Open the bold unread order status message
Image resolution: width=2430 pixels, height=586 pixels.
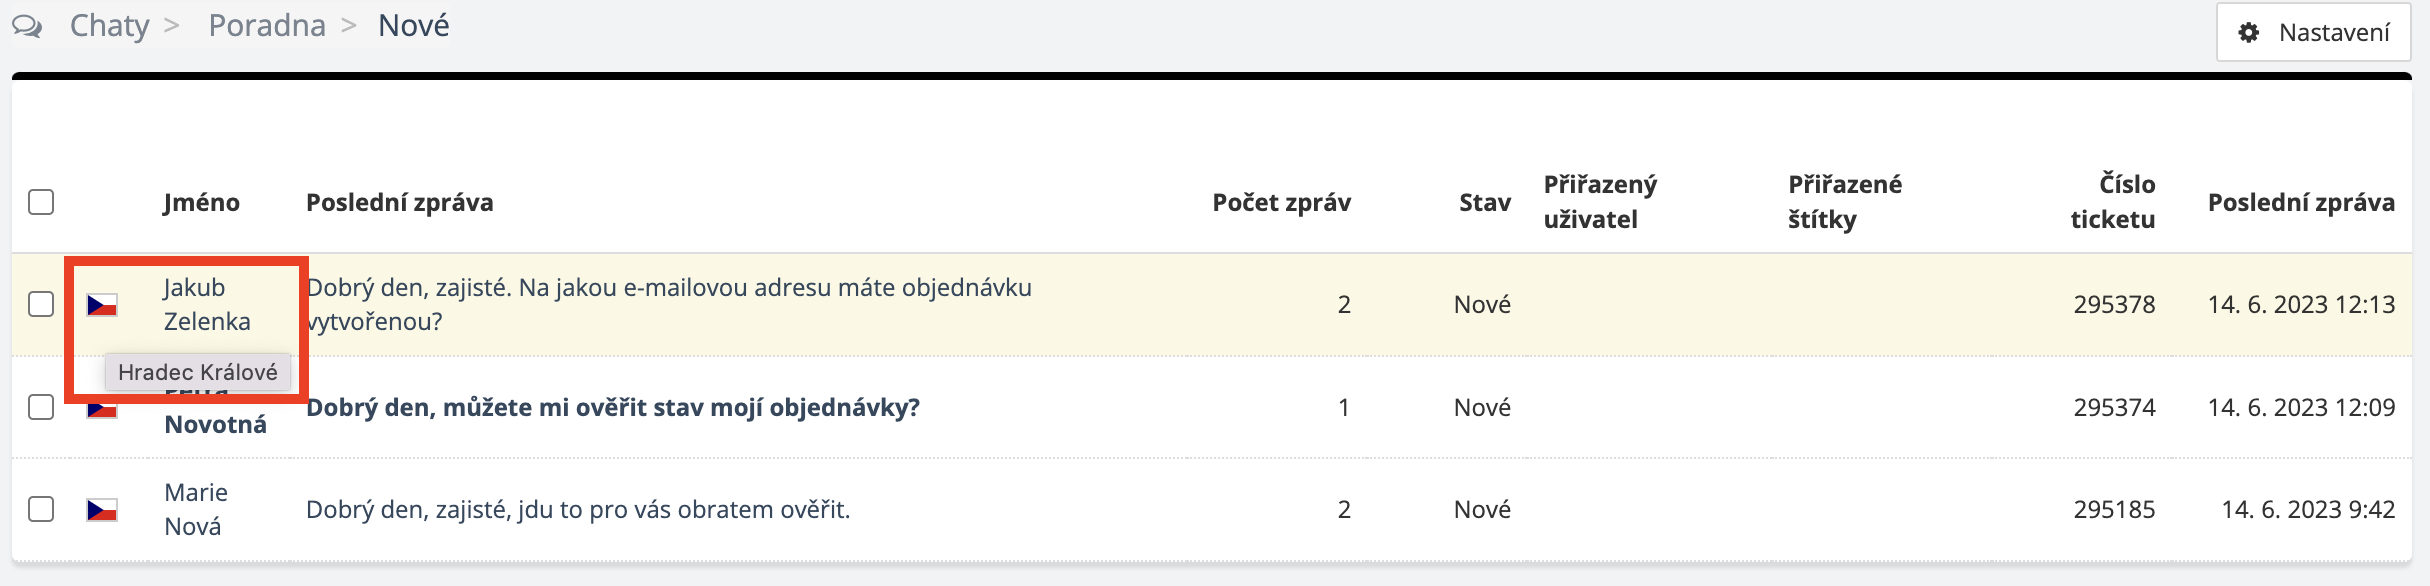click(612, 408)
